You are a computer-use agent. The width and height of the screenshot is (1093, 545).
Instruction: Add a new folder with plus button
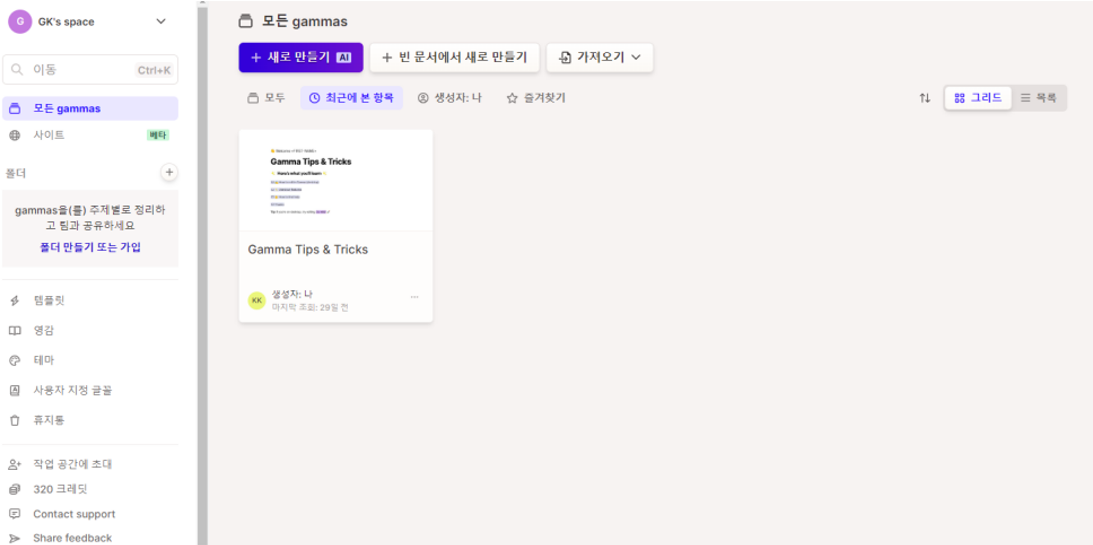pyautogui.click(x=169, y=172)
